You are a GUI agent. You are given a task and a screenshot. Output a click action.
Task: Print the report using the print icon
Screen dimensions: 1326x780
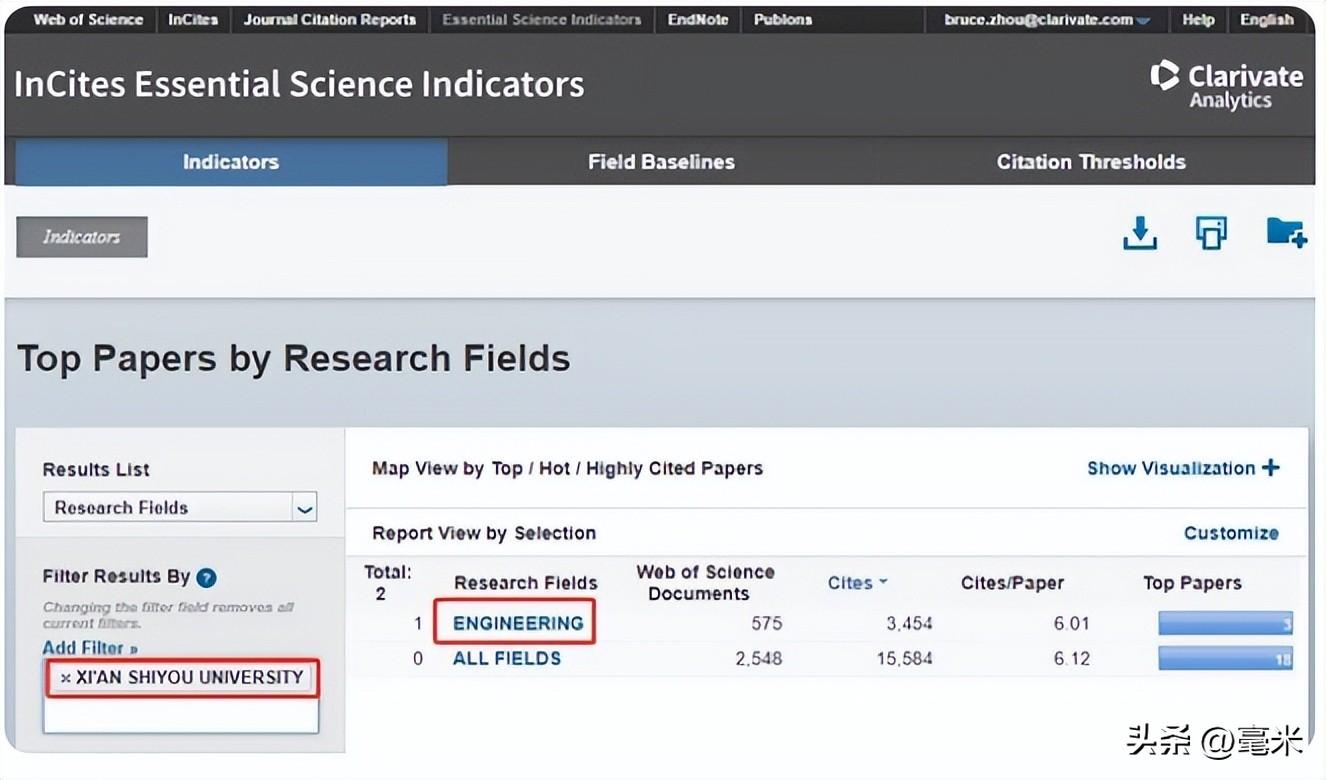pos(1211,233)
